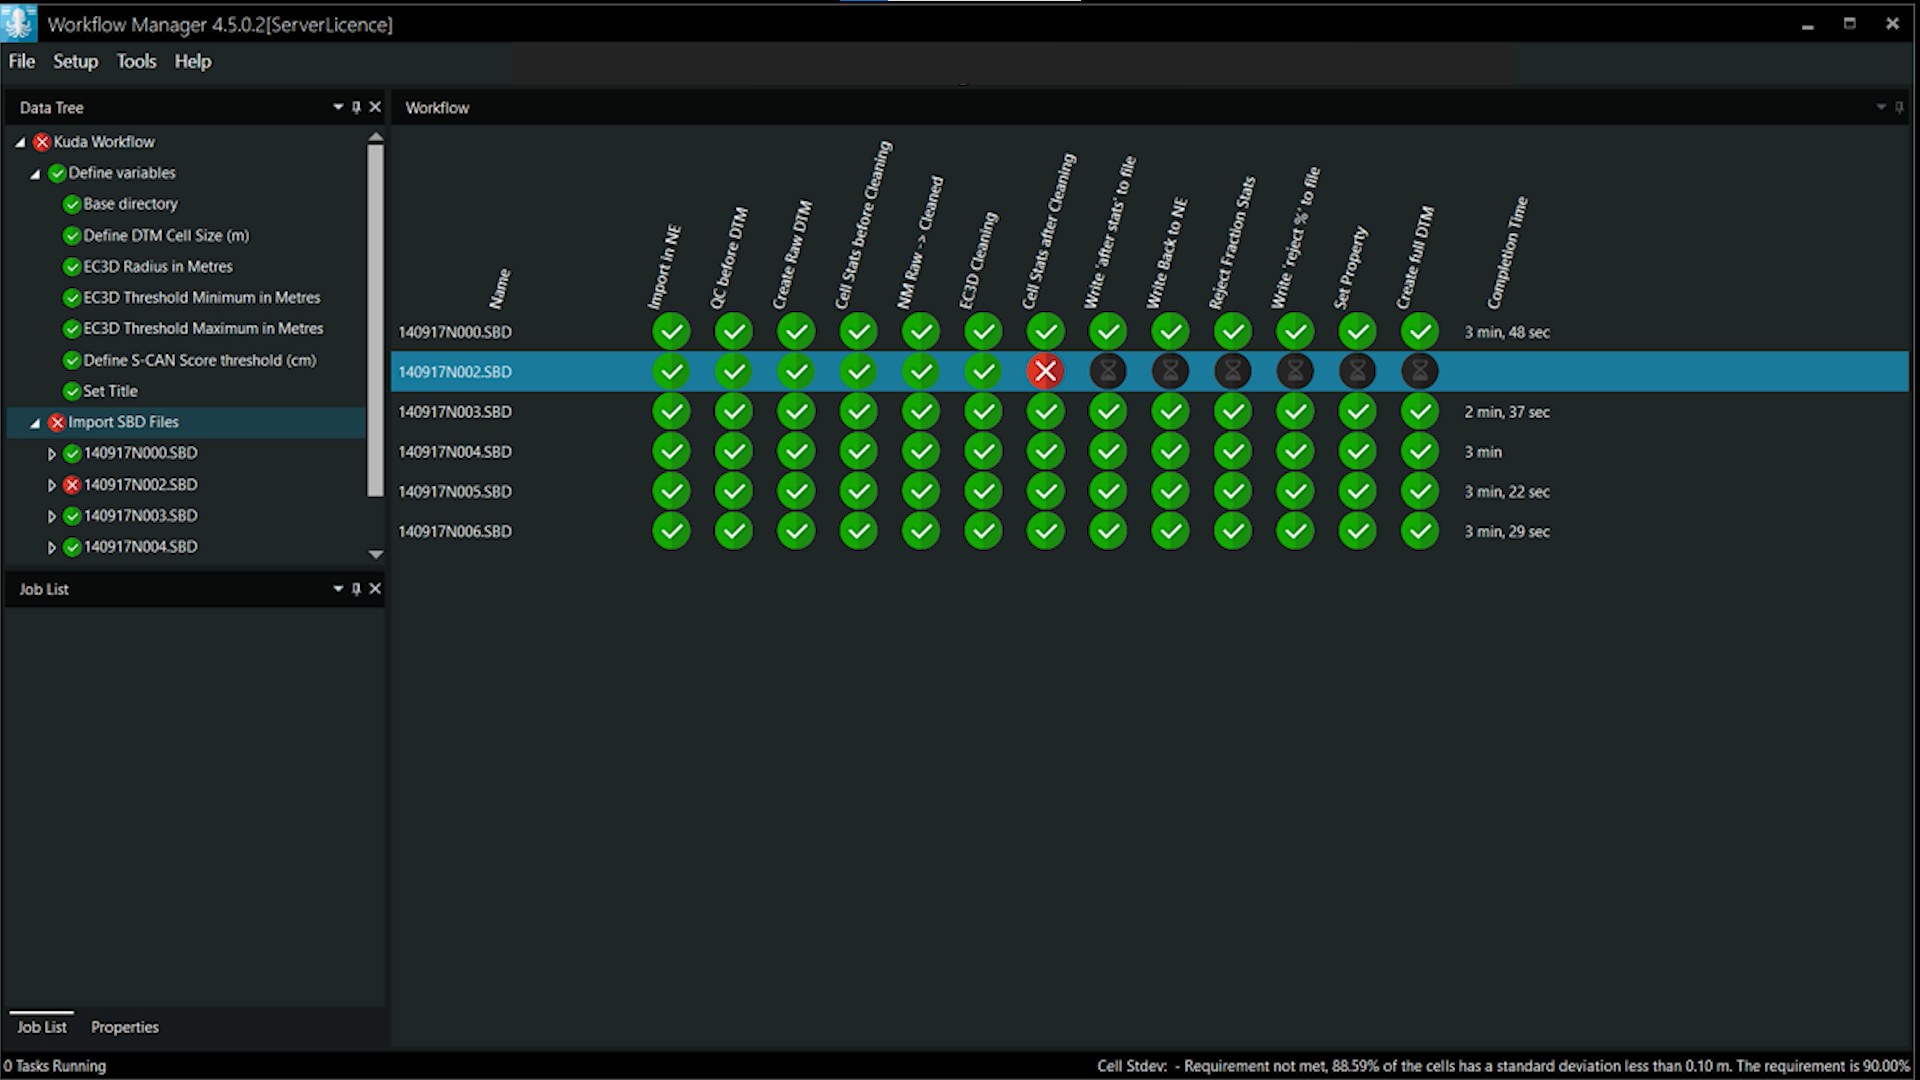Select 140917N006.SBD row name in Workflow table
1920x1080 pixels.
[x=455, y=532]
